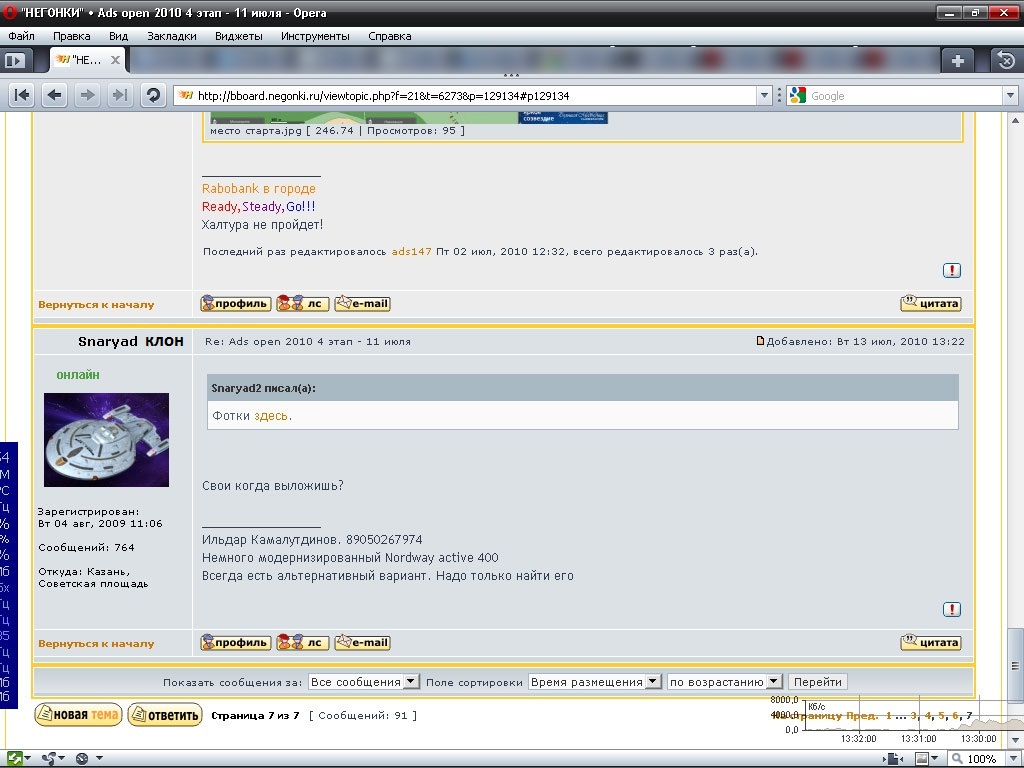This screenshot has width=1024, height=768.
Task: Follow the здесь link in the quote
Action: [272, 416]
